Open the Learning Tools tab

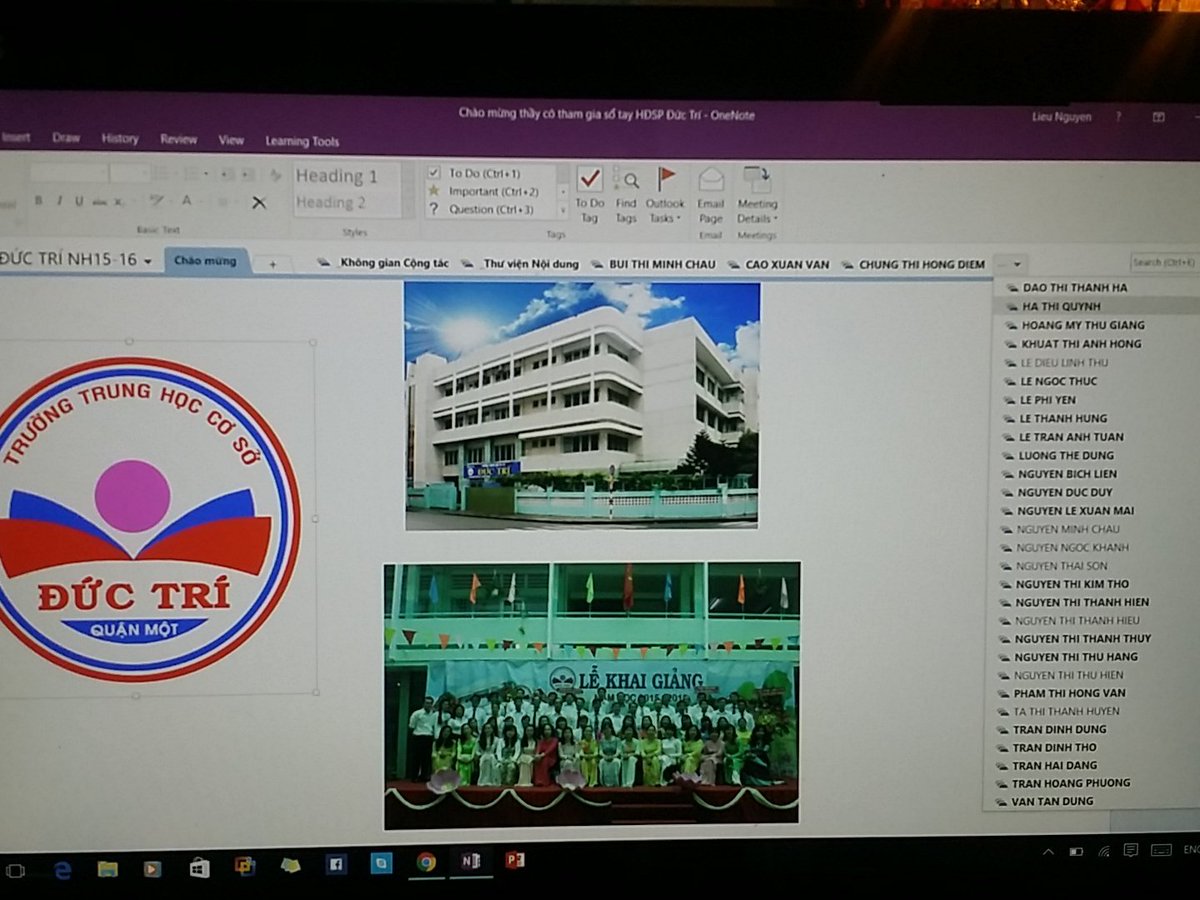(301, 141)
